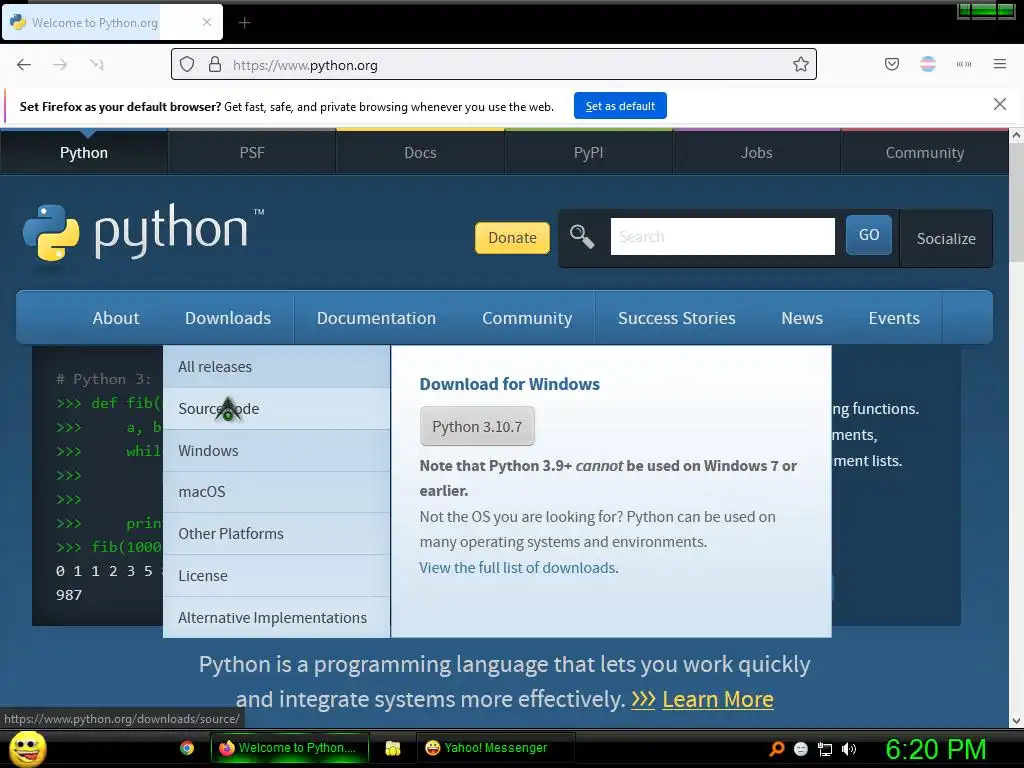Click the file manager taskbar icon
The width and height of the screenshot is (1024, 768).
click(x=392, y=748)
